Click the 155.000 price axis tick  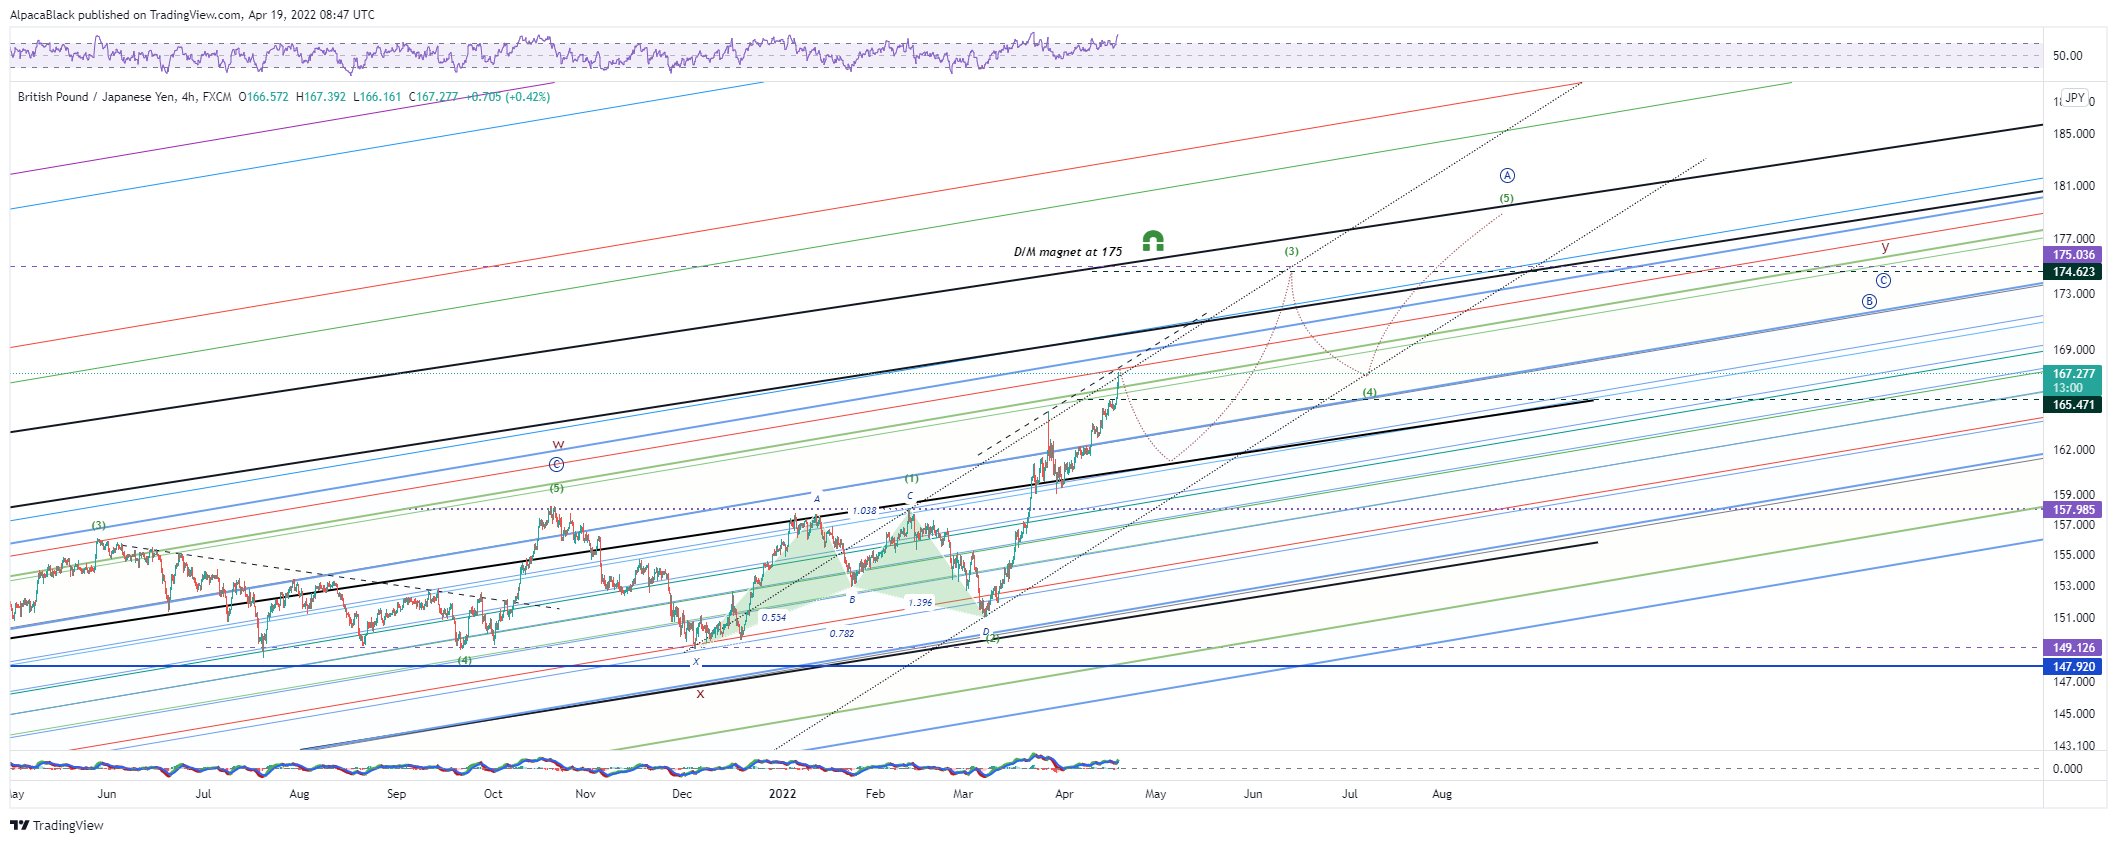(2074, 555)
